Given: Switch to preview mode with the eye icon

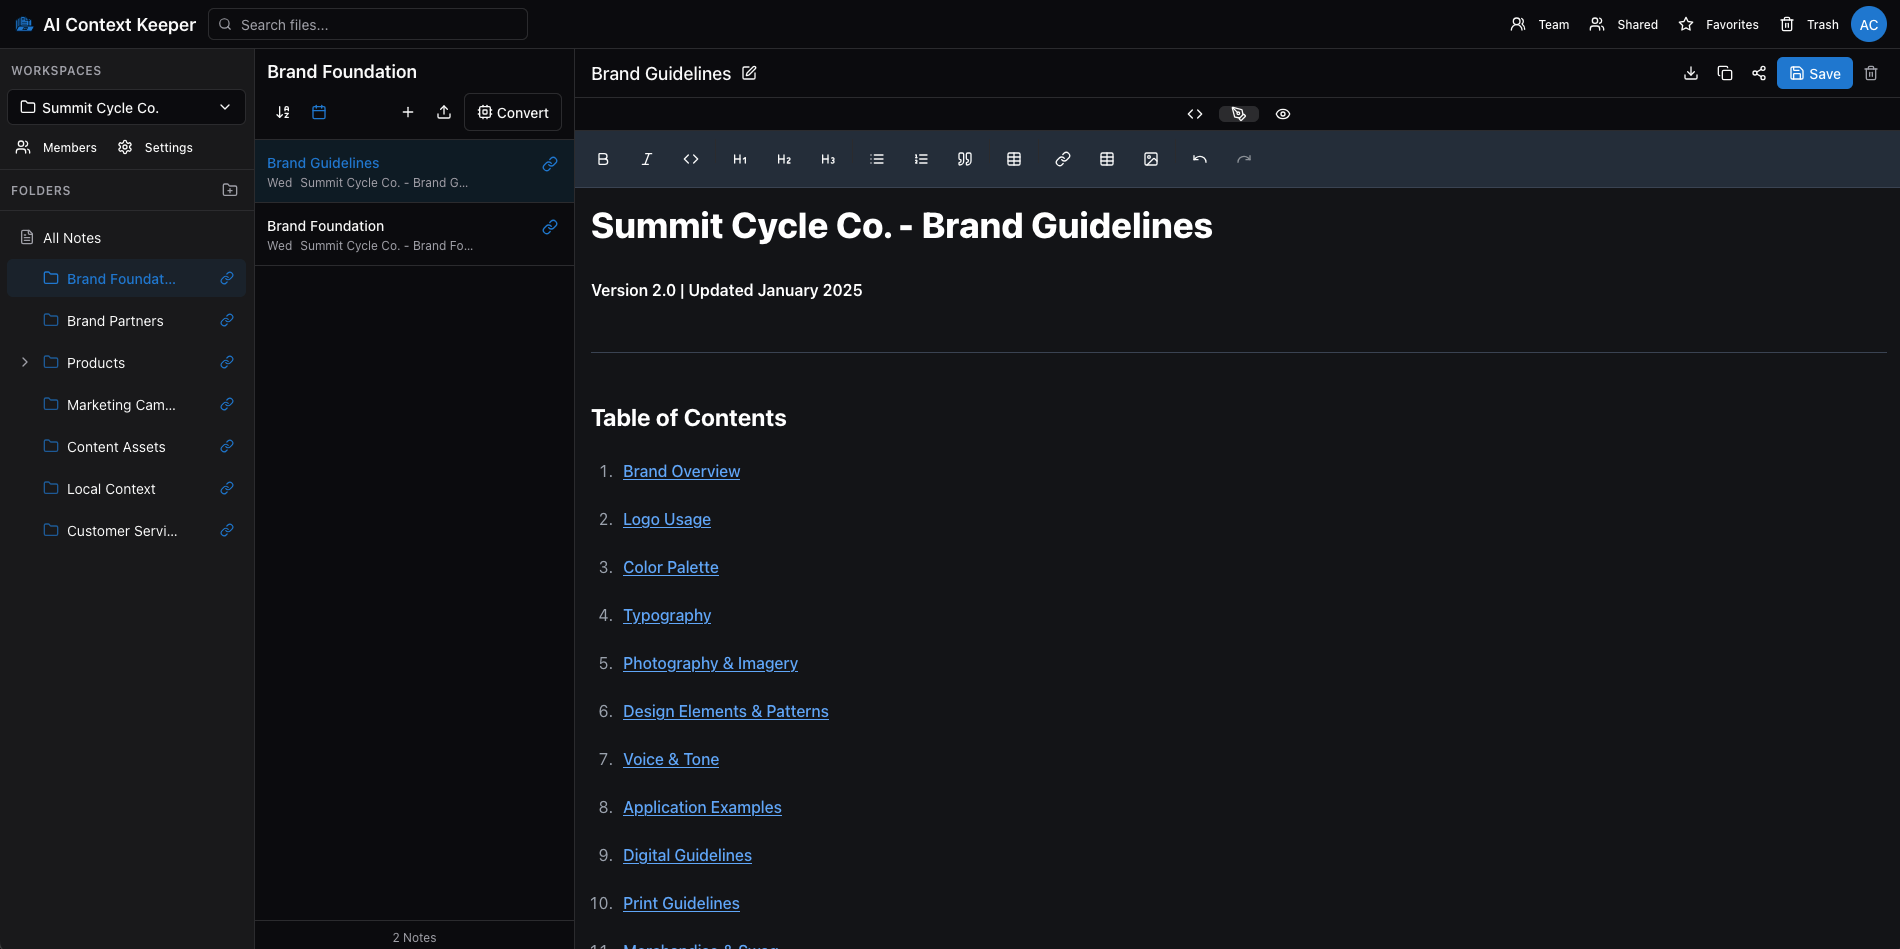Looking at the screenshot, I should (1283, 114).
